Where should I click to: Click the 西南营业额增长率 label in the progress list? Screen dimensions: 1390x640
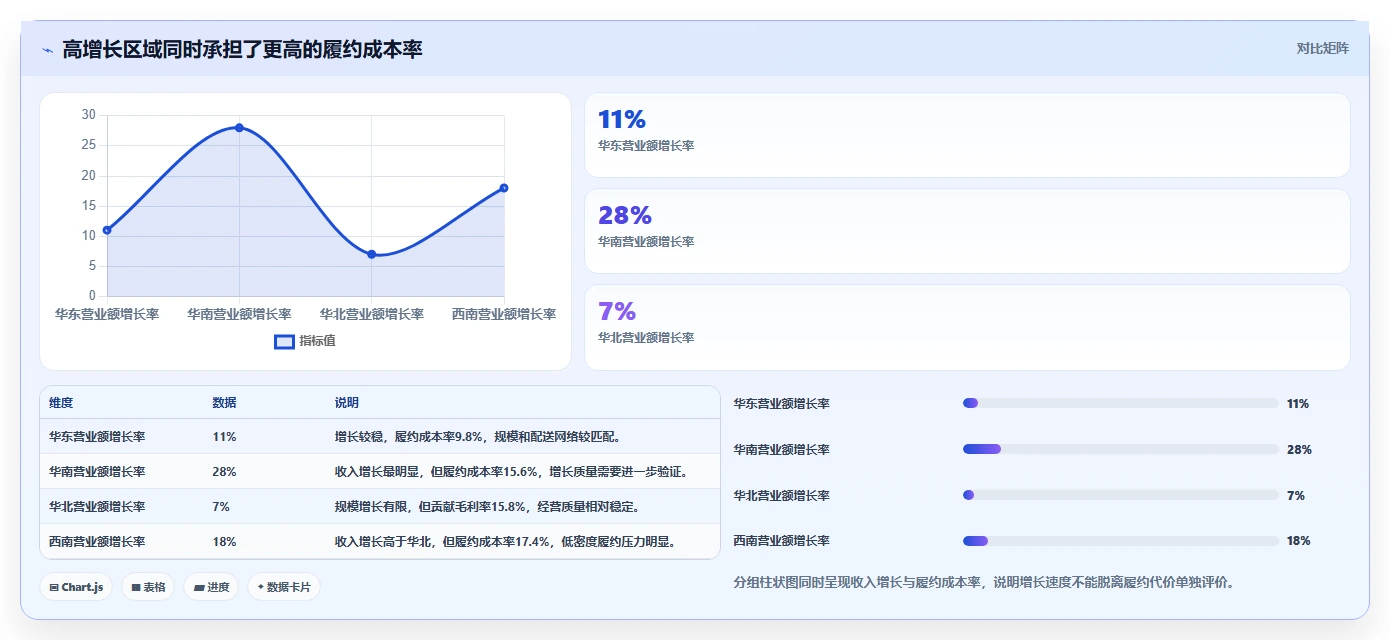tap(782, 541)
